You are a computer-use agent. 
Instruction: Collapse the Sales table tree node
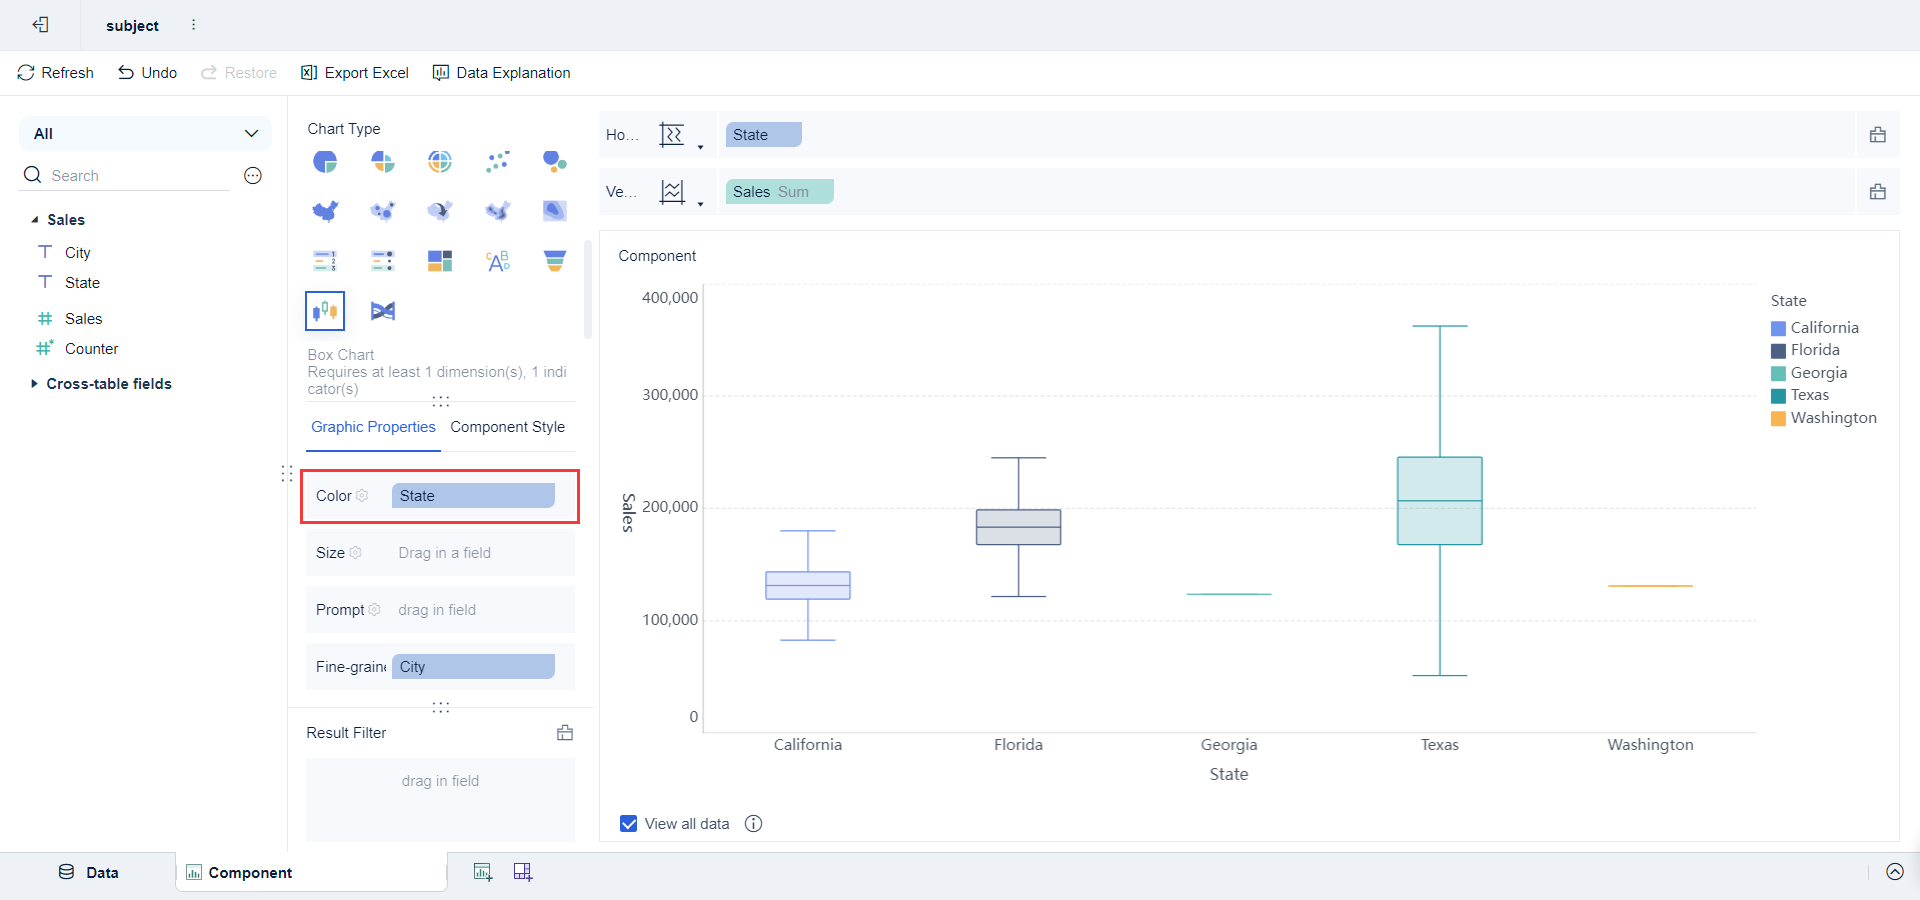[35, 220]
